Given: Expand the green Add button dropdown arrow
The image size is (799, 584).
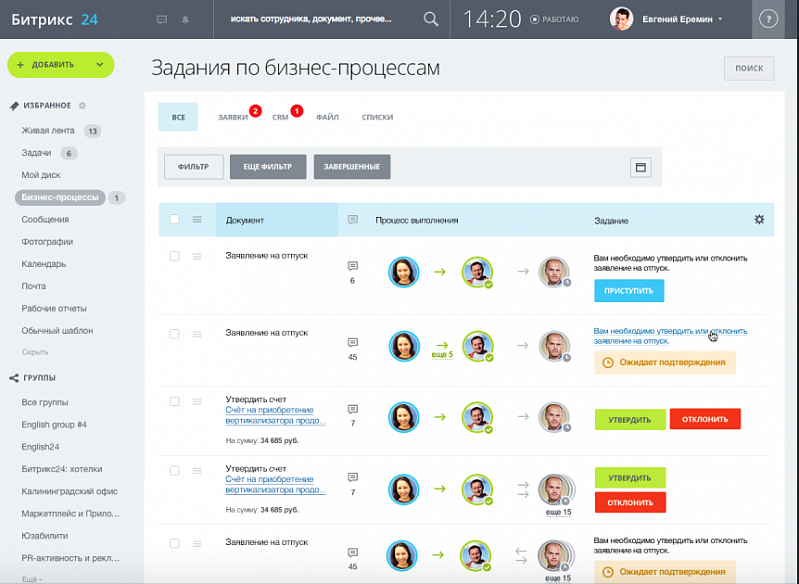Looking at the screenshot, I should (100, 65).
